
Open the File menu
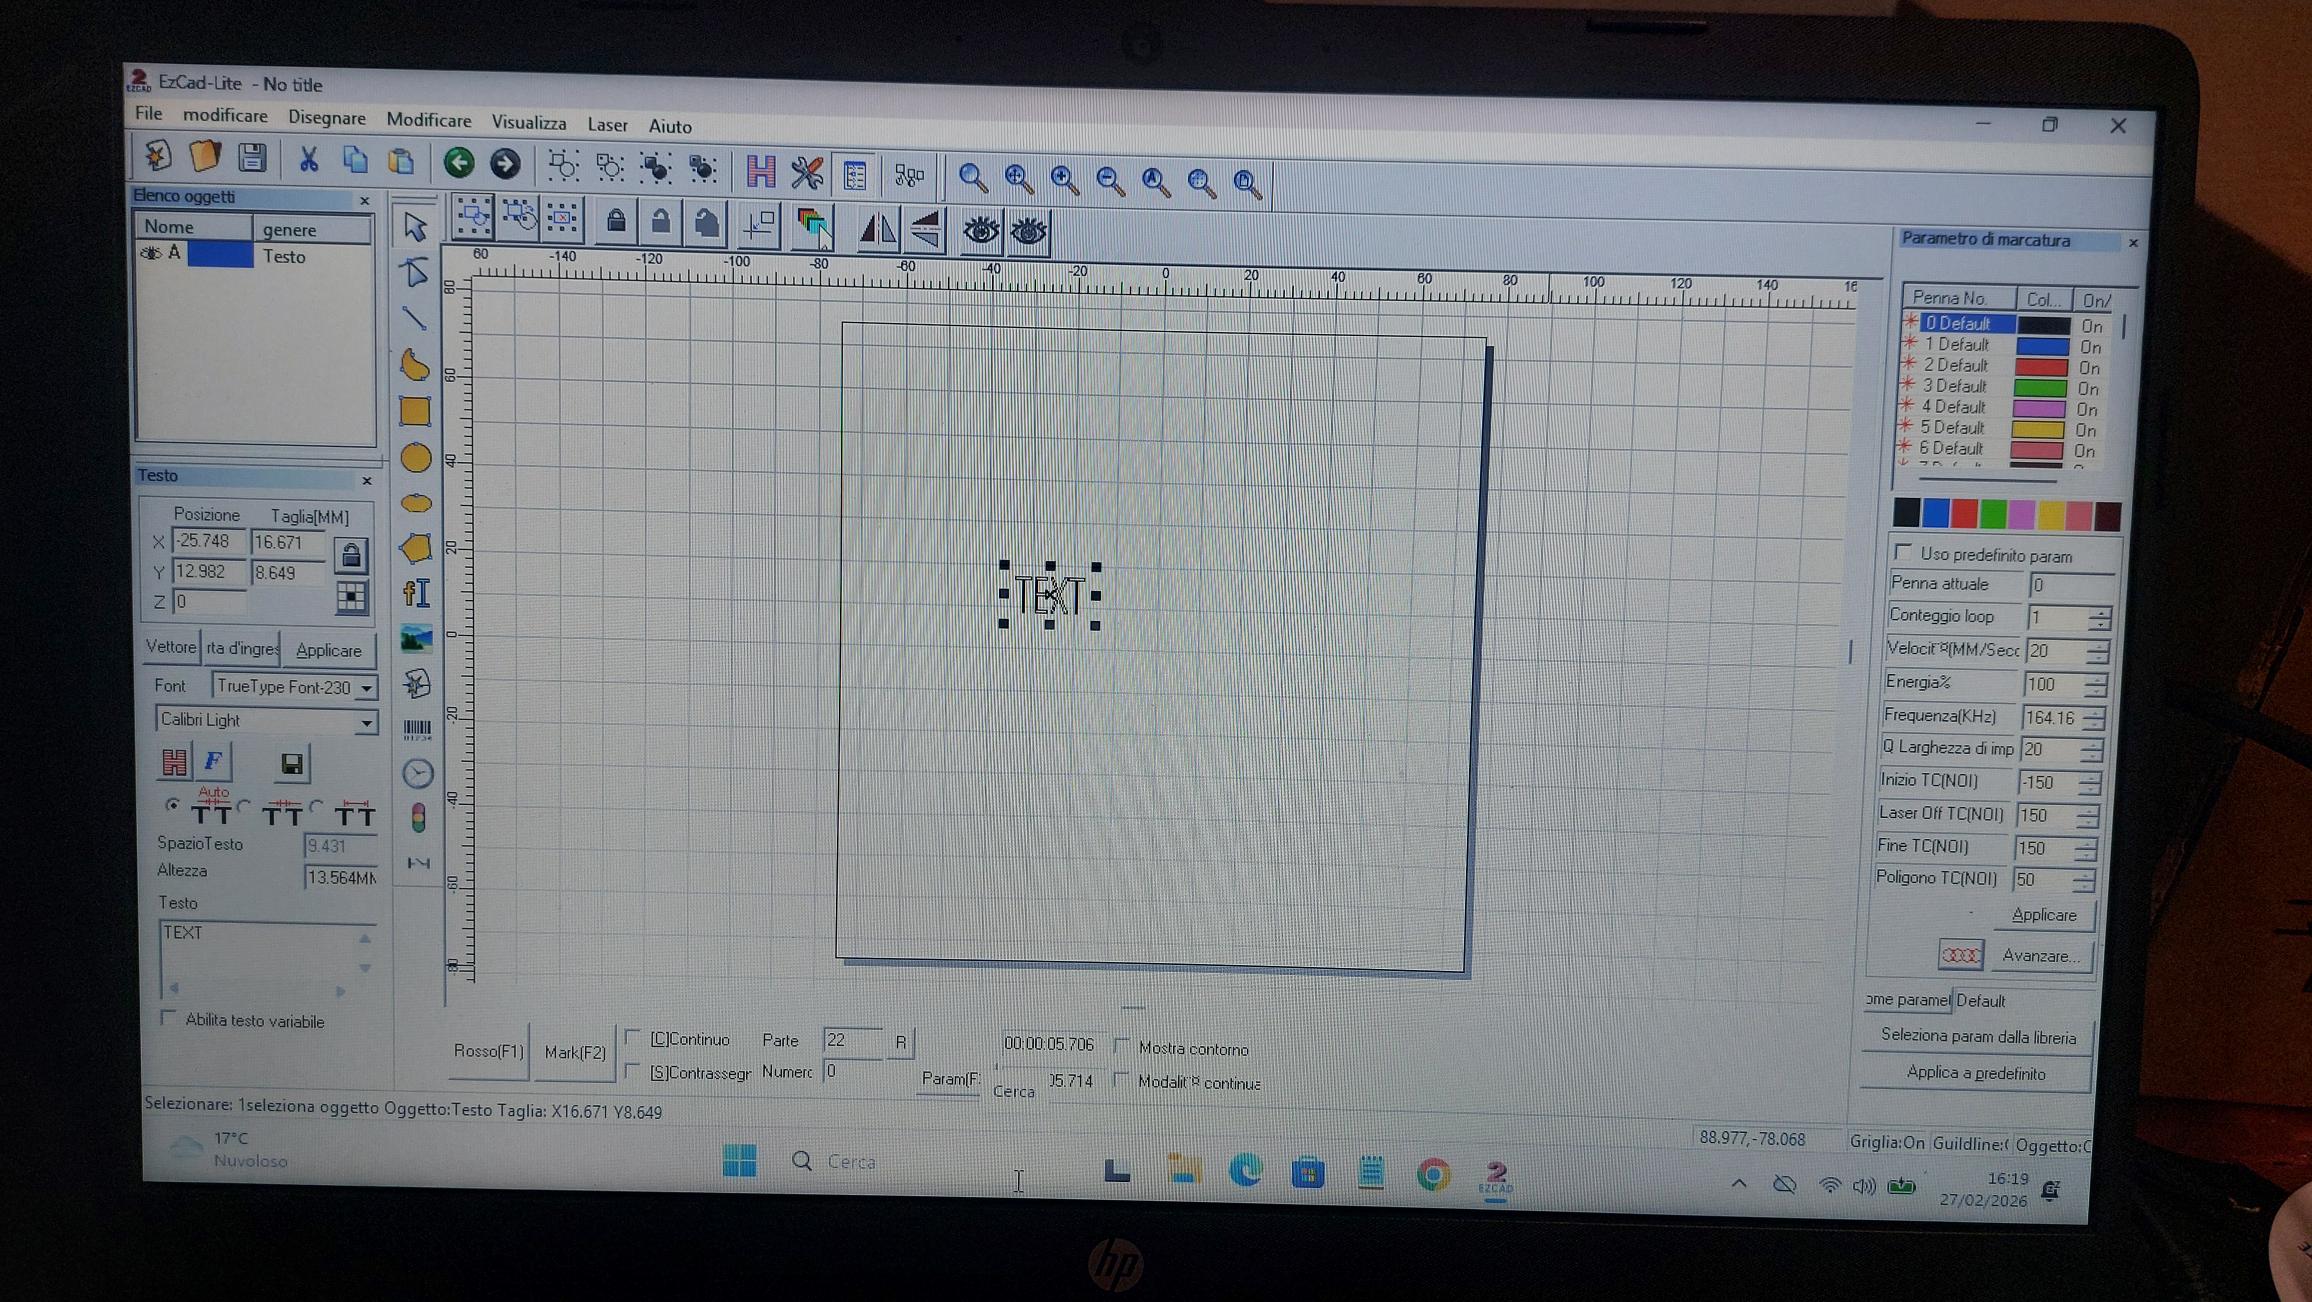tap(148, 114)
